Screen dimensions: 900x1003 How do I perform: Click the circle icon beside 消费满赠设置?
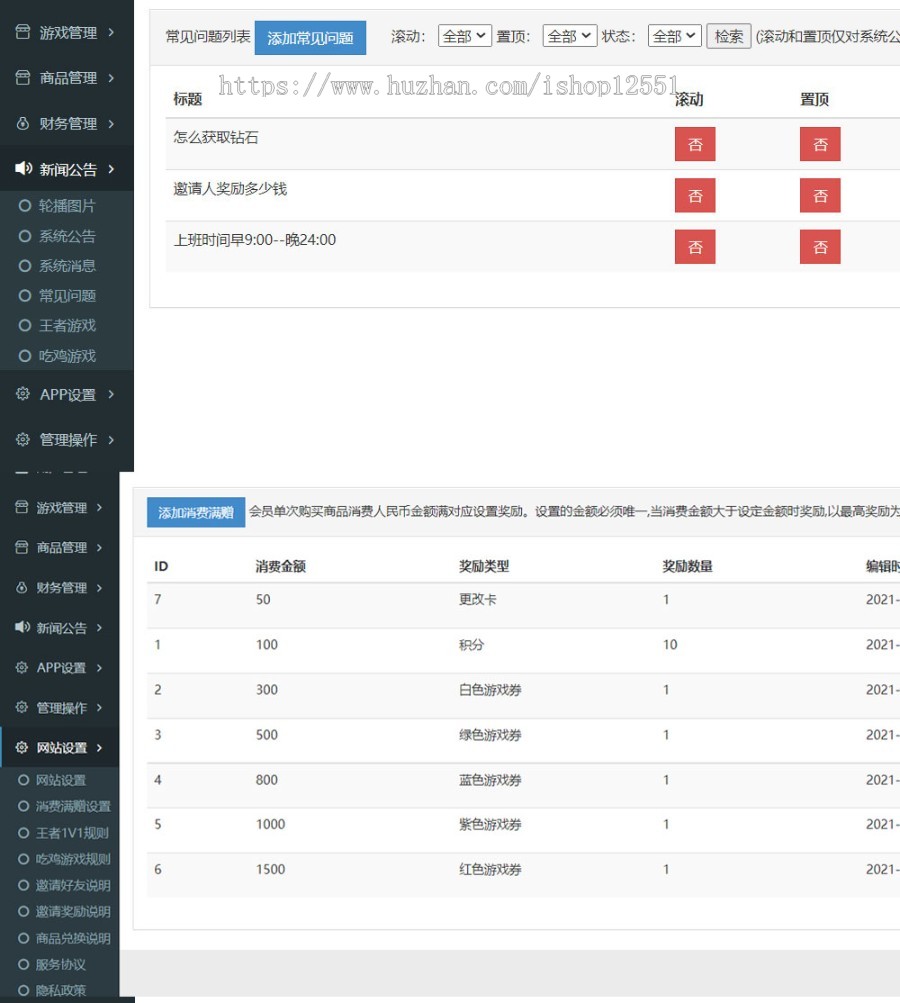click(24, 806)
